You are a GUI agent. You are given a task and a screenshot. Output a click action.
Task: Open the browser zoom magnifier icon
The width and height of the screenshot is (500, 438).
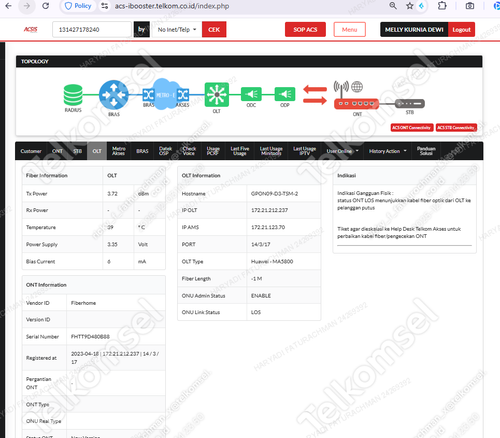[393, 6]
